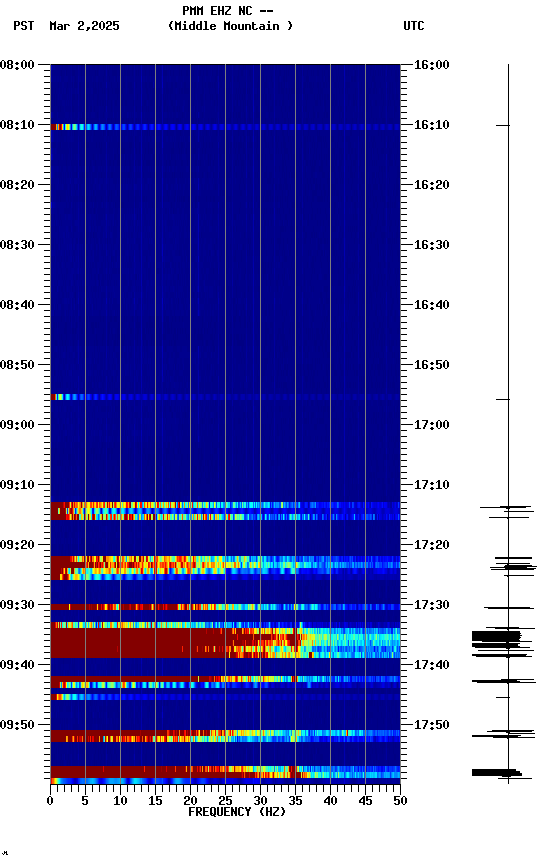The width and height of the screenshot is (552, 864).
Task: Click the '16:10' UTC time label
Action: [432, 125]
